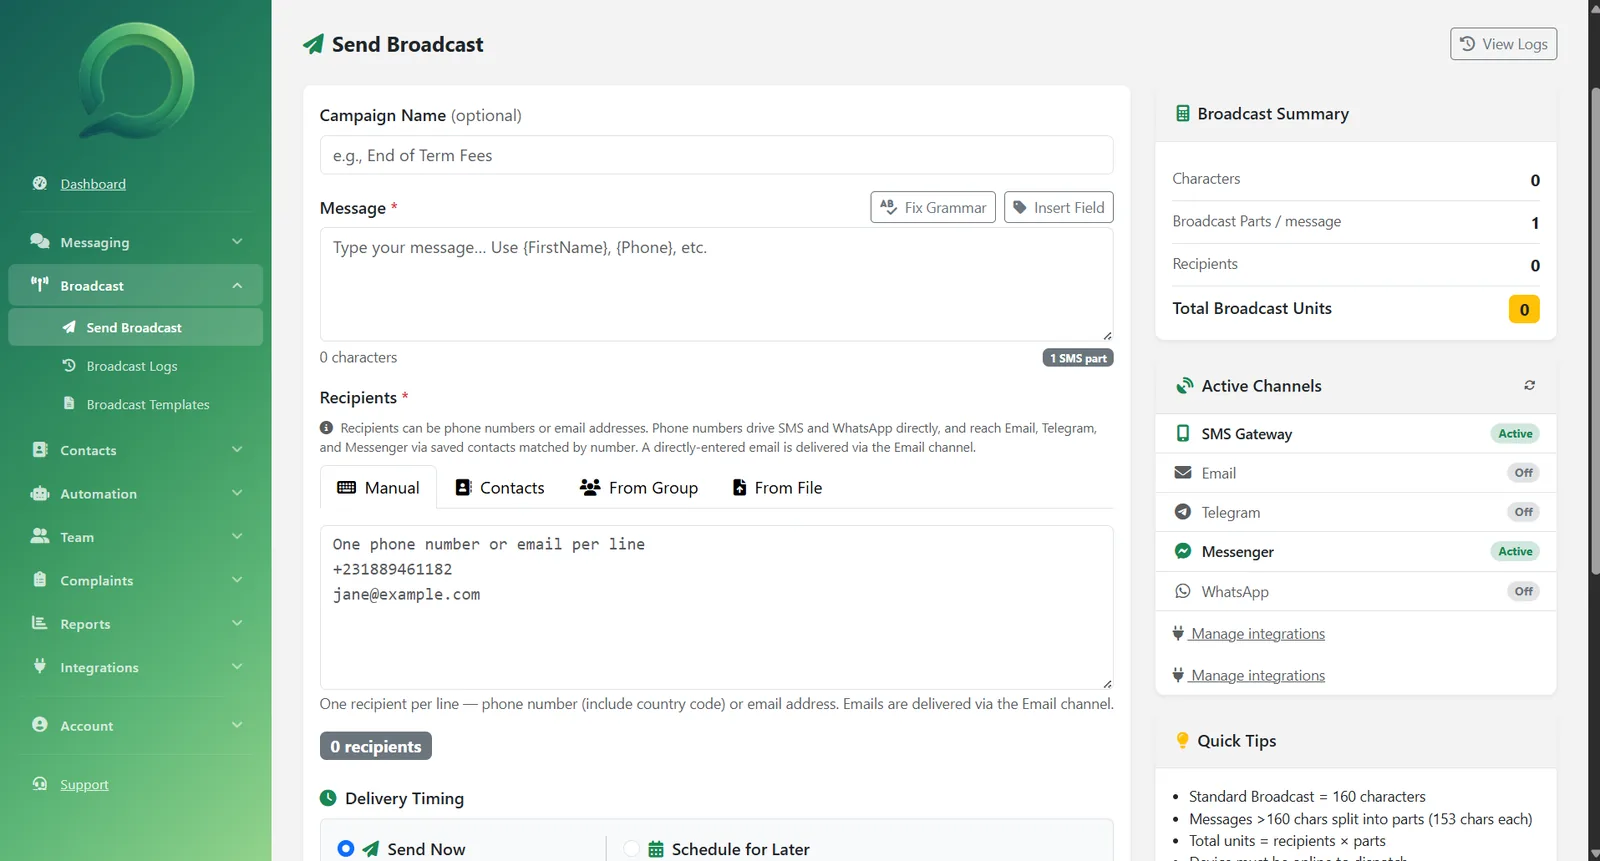Viewport: 1600px width, 861px height.
Task: Click the Integrations plug icon in sidebar
Action: point(40,666)
